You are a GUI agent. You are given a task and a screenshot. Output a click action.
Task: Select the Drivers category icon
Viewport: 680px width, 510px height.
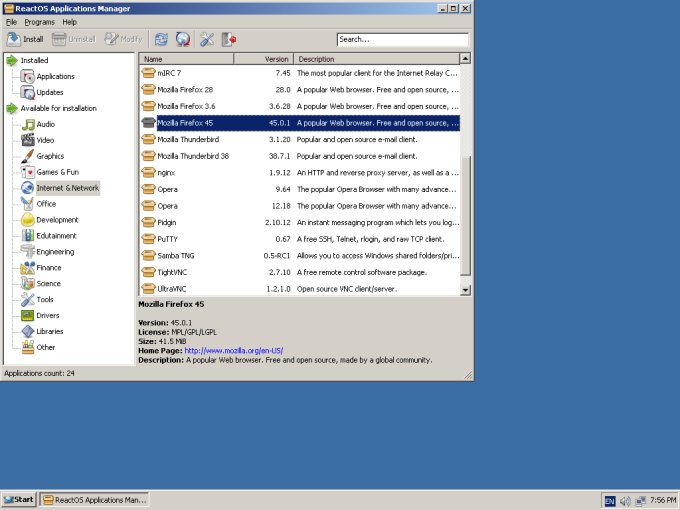click(28, 315)
